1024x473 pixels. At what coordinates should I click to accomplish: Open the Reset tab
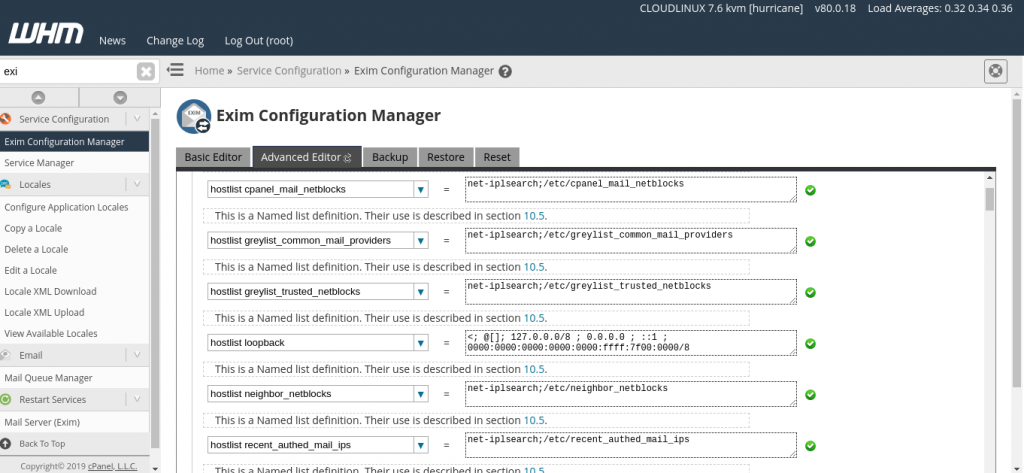(x=497, y=157)
